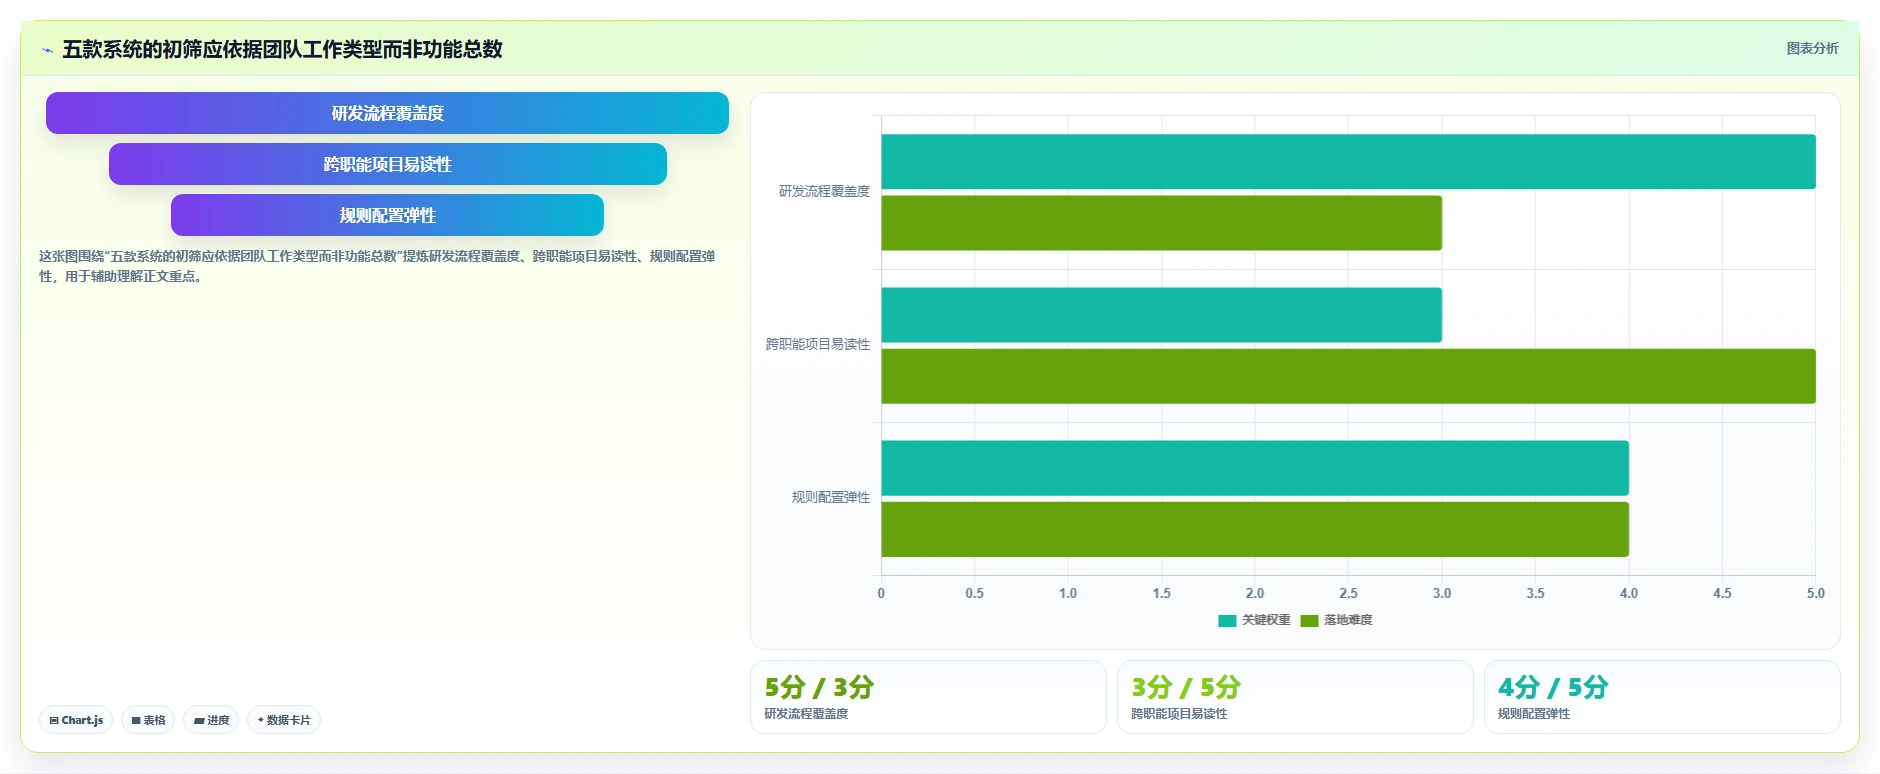Toggle the 关键权重 legend entry
1880x774 pixels.
[x=1254, y=620]
